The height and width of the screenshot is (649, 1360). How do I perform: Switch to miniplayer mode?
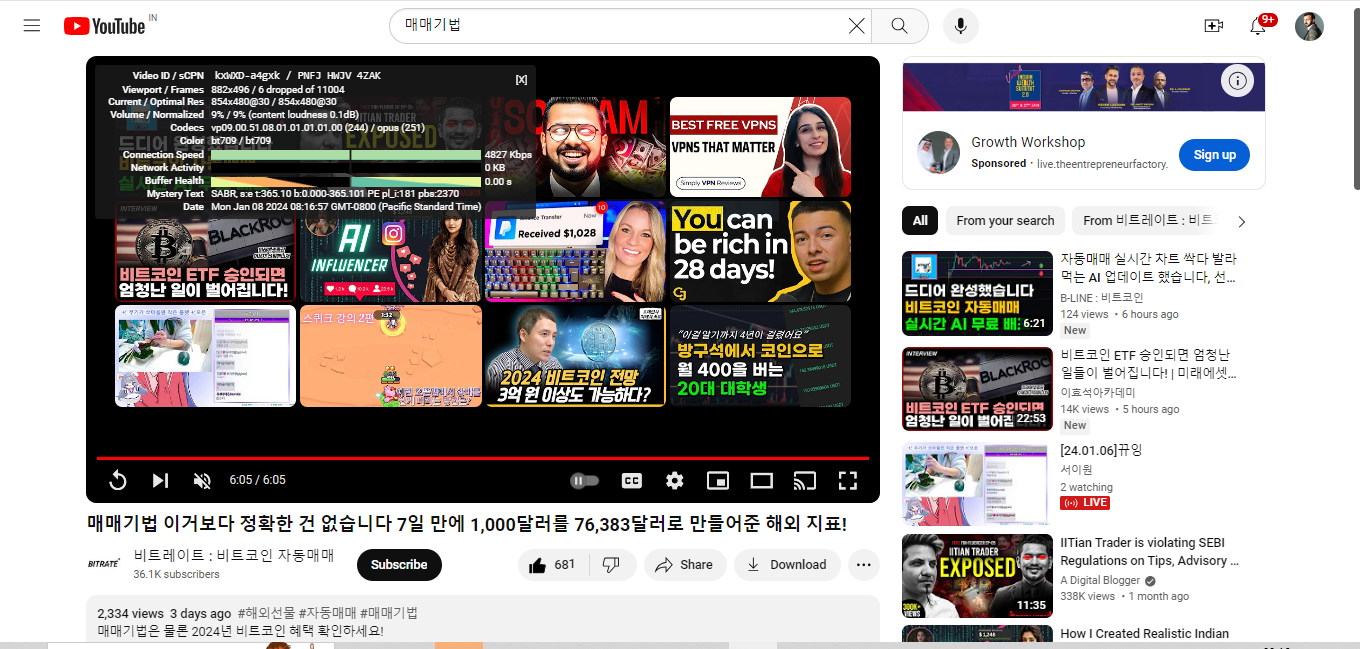718,481
